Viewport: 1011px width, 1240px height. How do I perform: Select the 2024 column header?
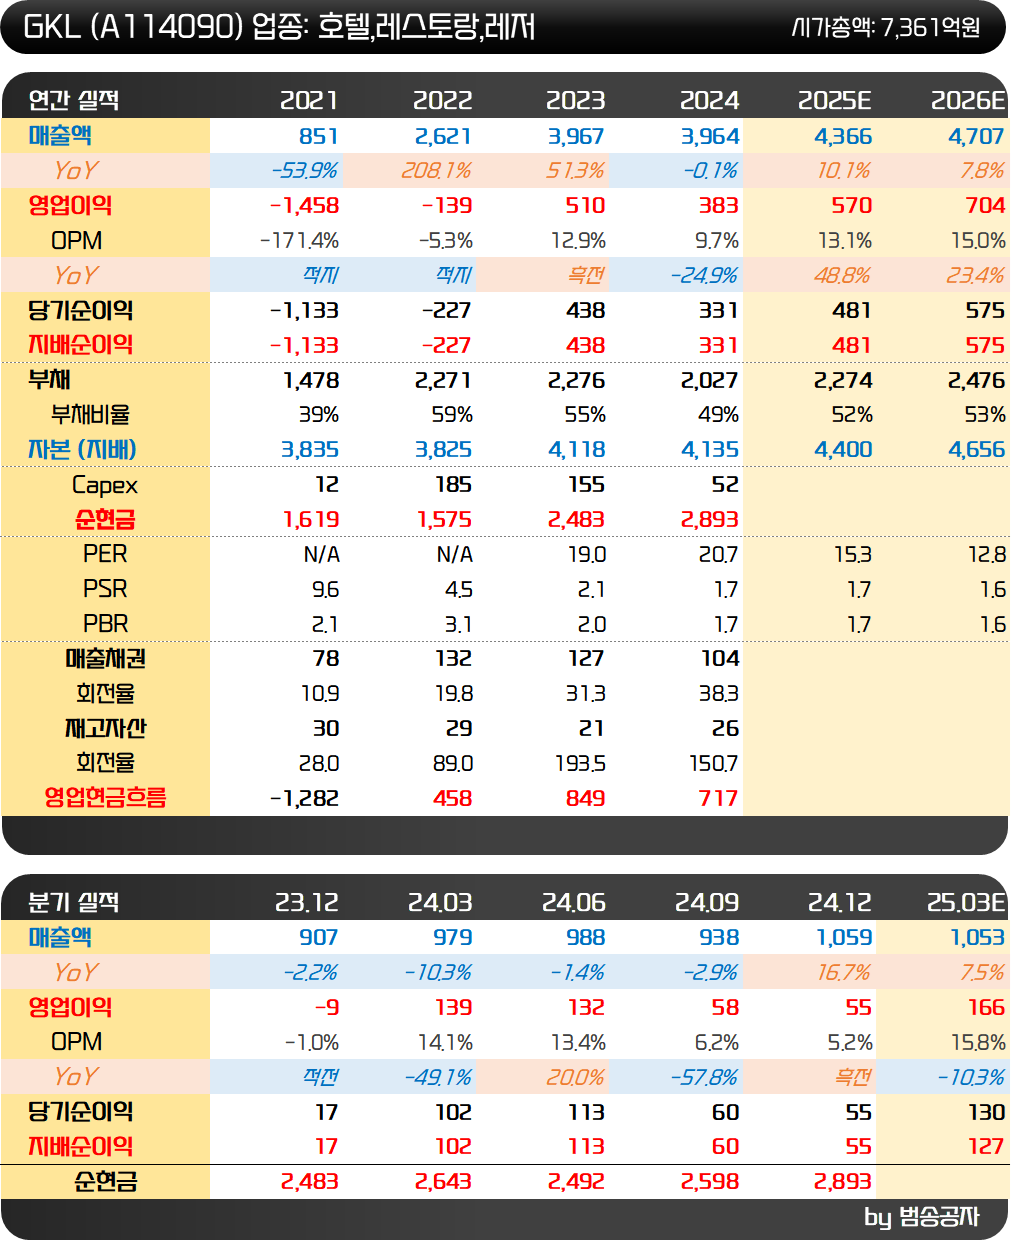pyautogui.click(x=709, y=100)
